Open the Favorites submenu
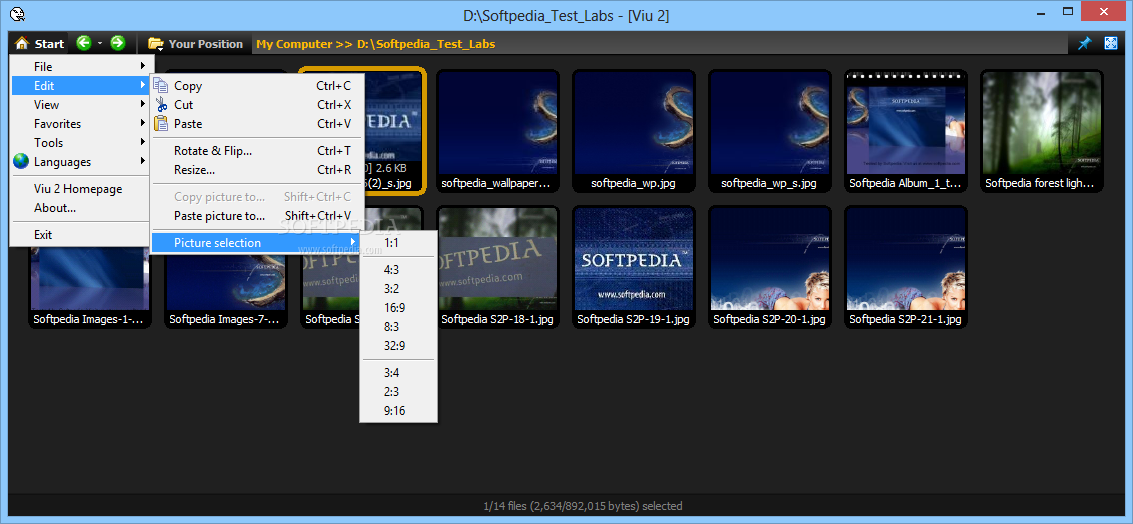The width and height of the screenshot is (1133, 524). pos(79,124)
